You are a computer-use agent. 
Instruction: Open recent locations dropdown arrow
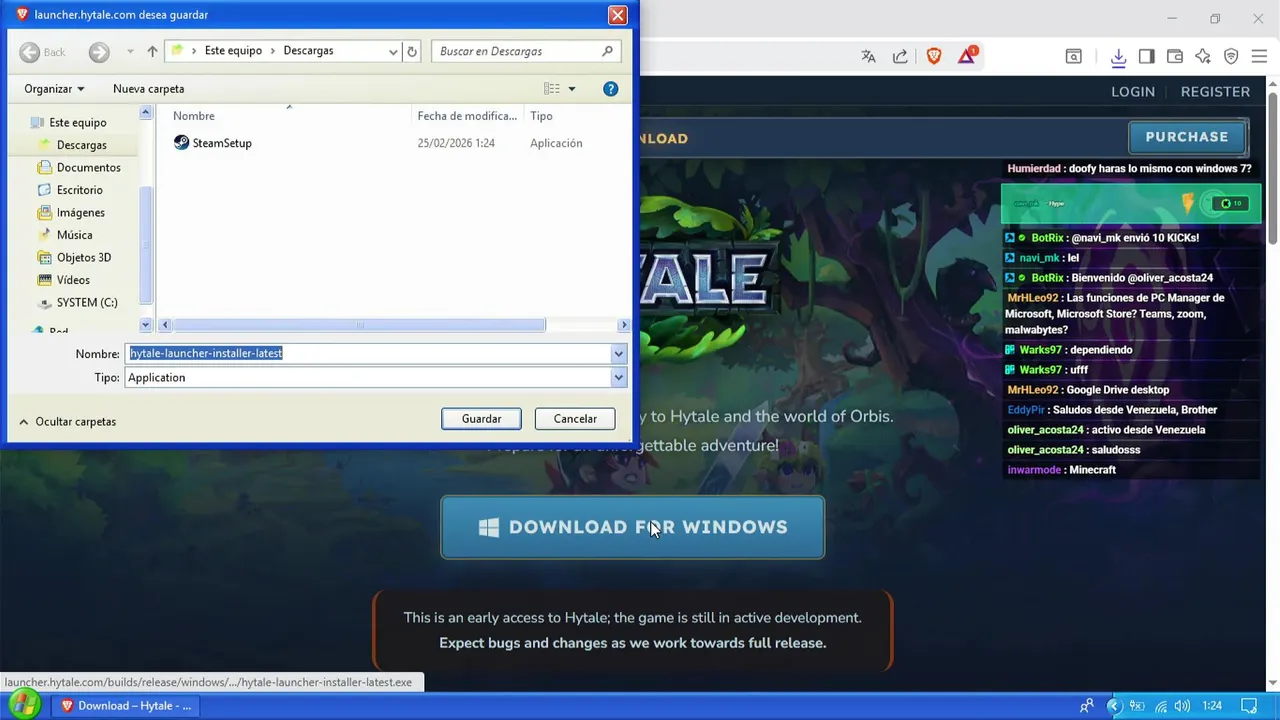(x=130, y=51)
